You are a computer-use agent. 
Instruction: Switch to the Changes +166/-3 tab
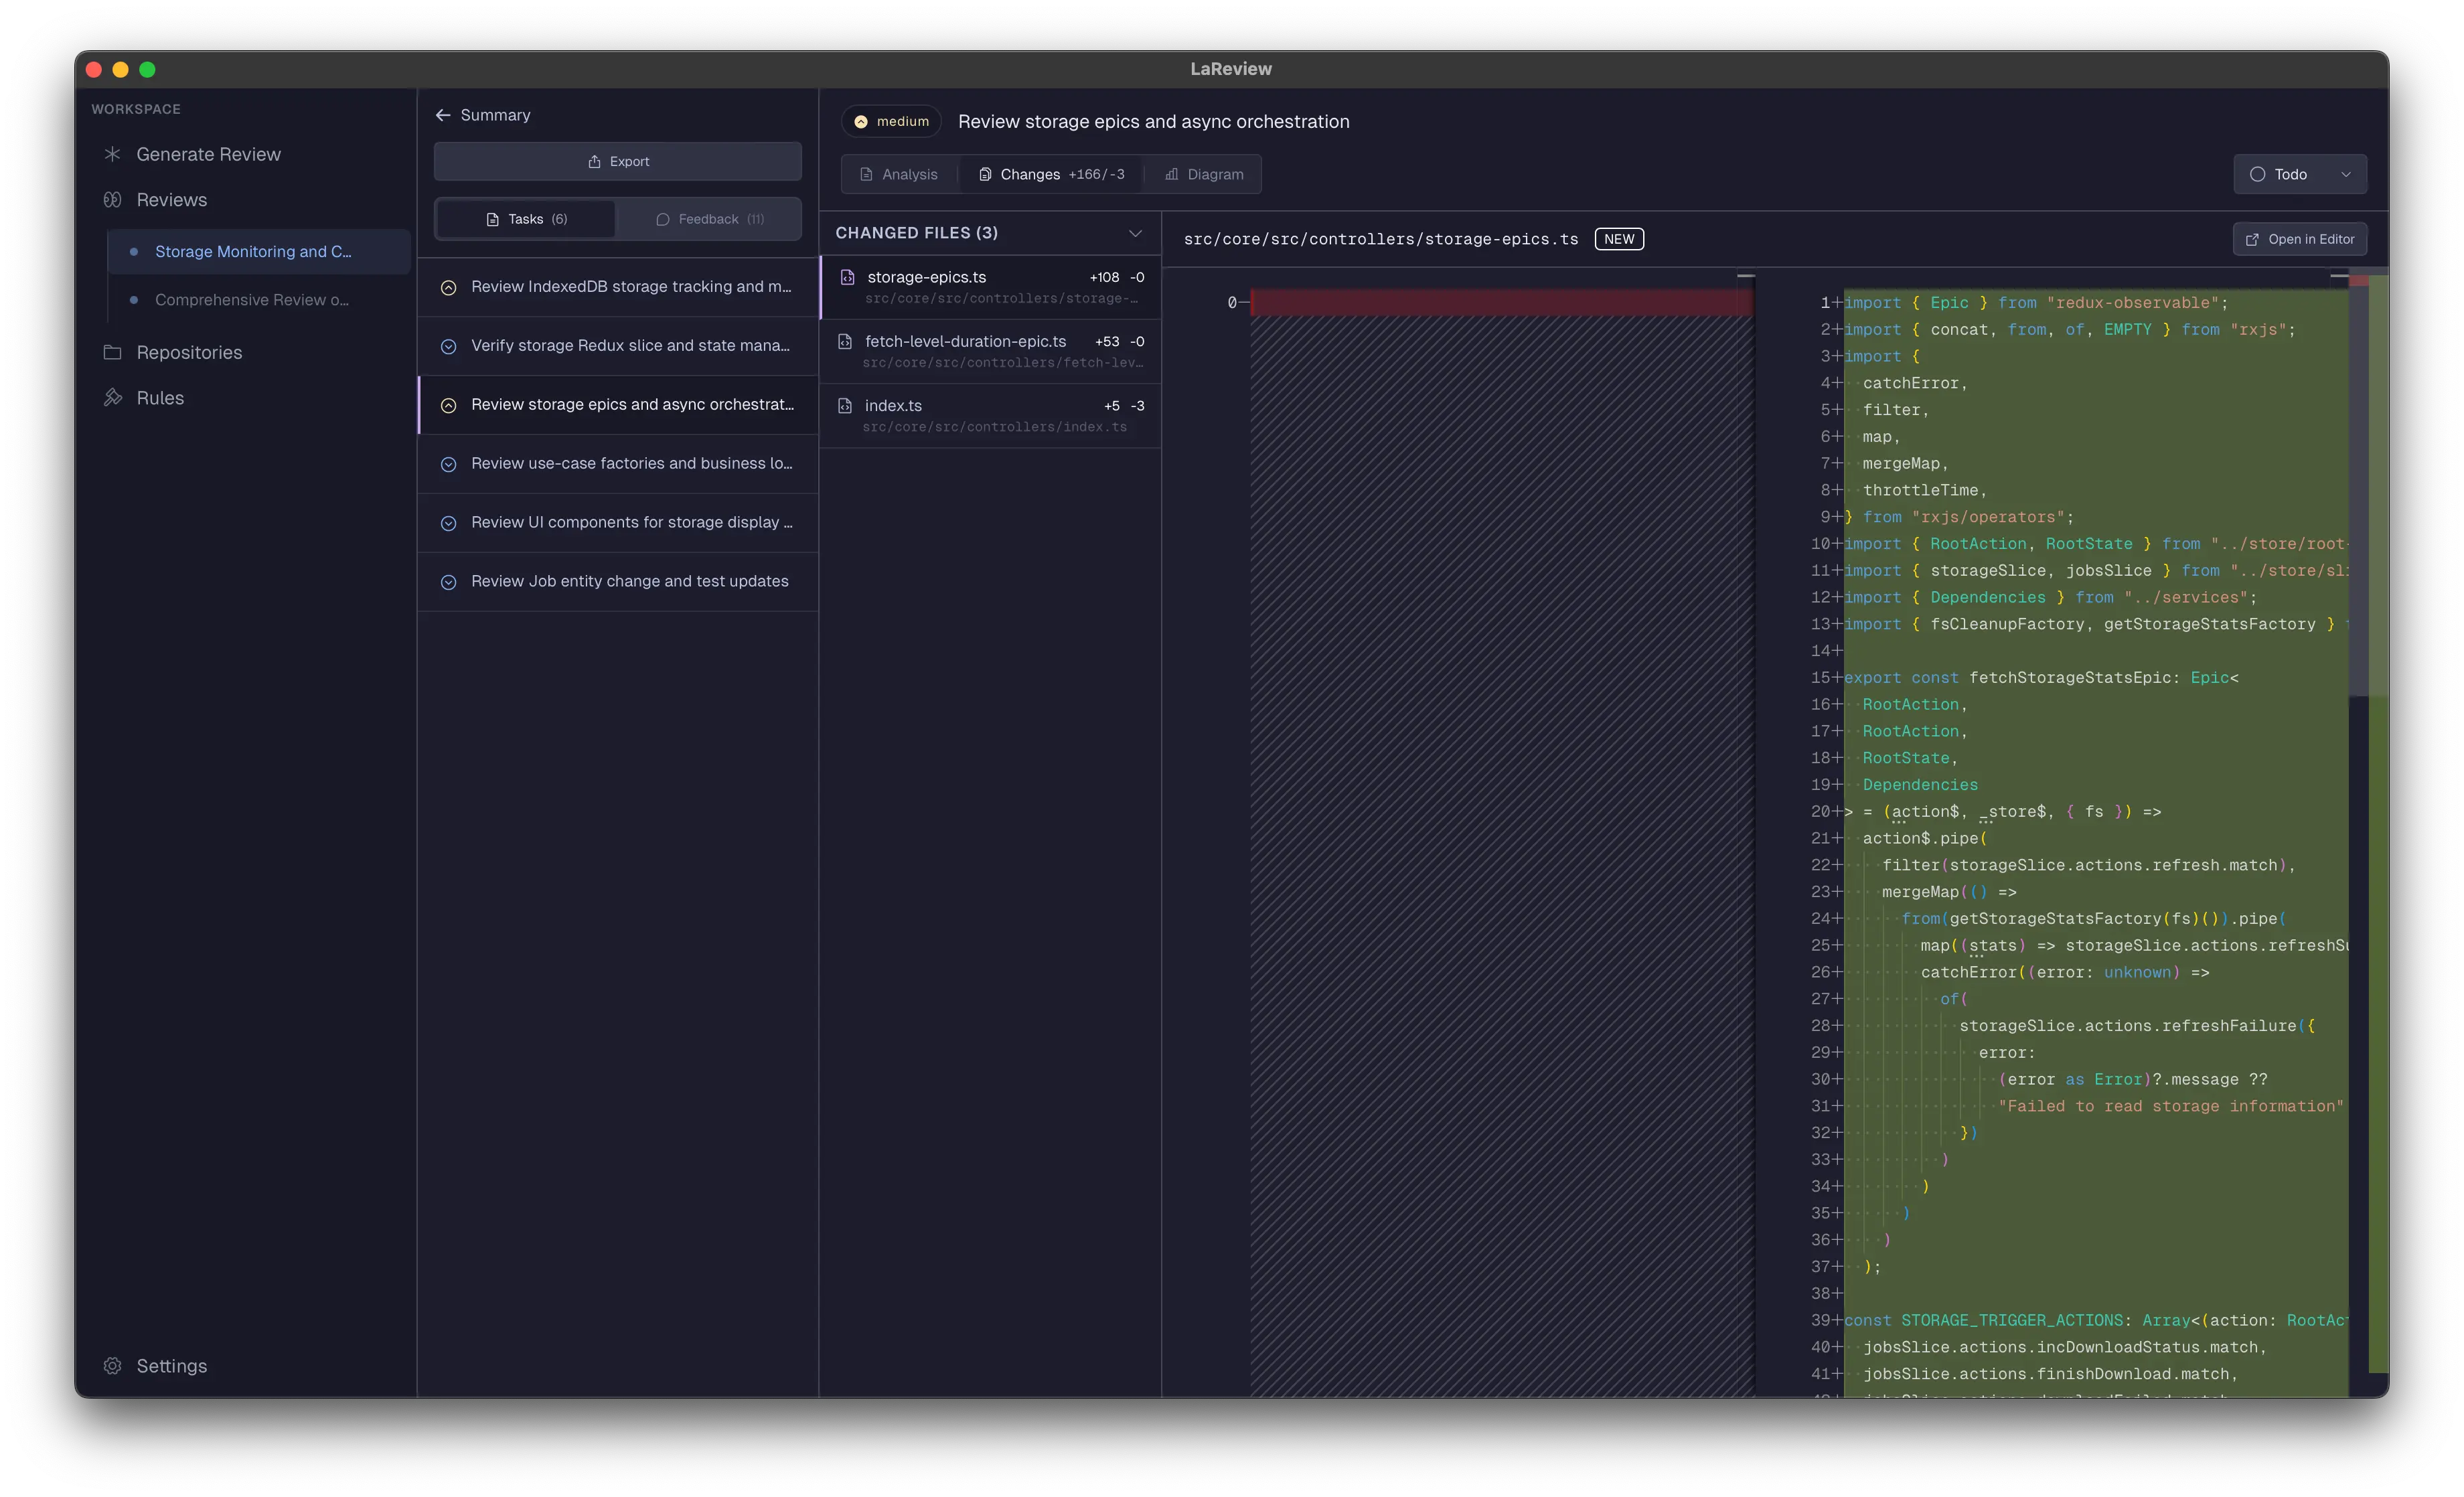1051,174
